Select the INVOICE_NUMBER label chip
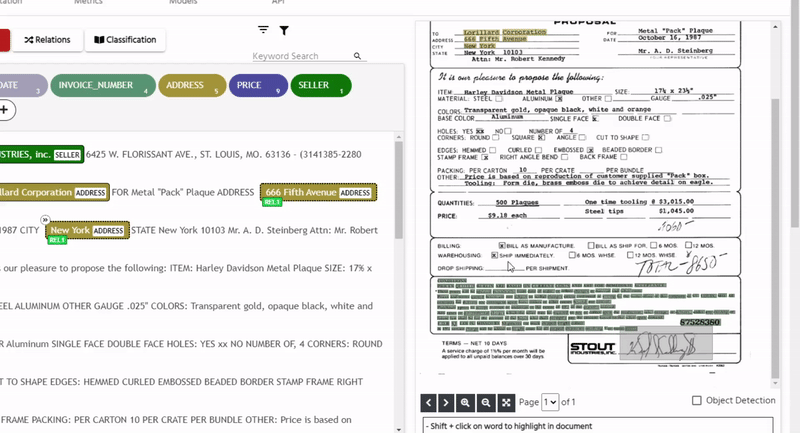This screenshot has height=433, width=800. point(103,86)
